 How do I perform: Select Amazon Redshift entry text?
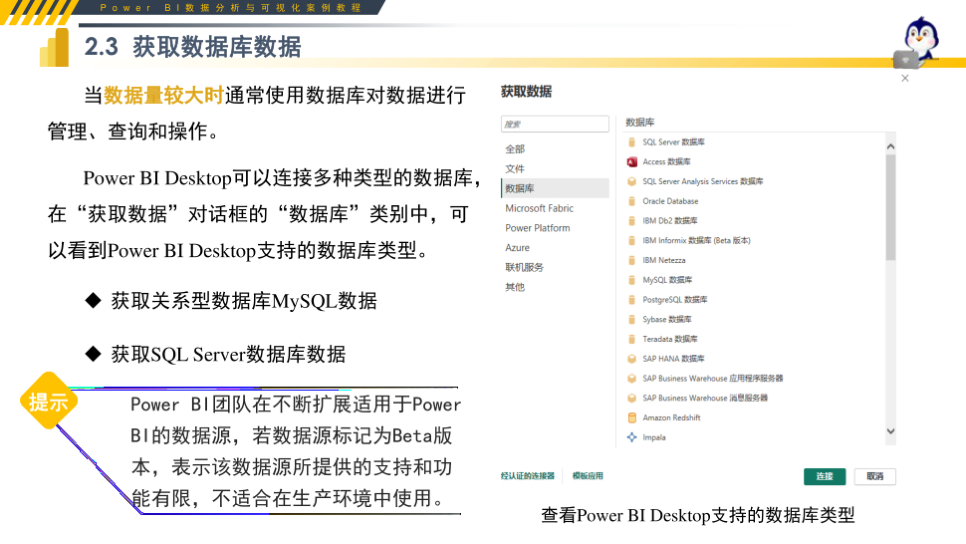672,418
